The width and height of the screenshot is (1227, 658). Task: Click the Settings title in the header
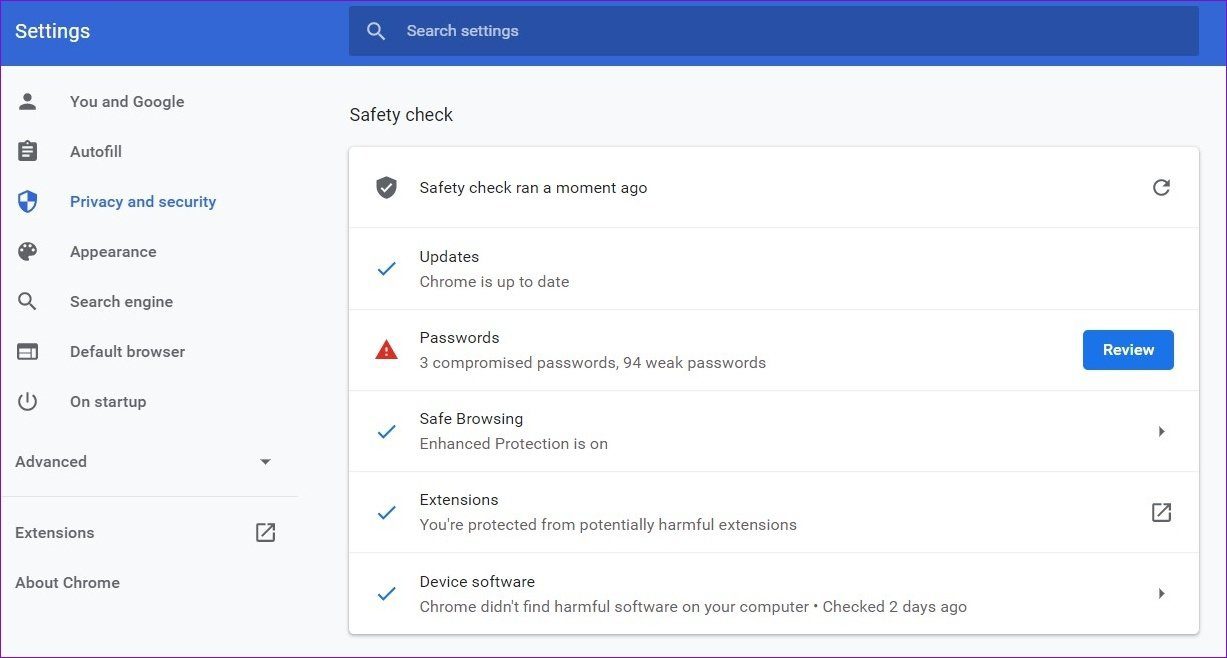point(52,31)
